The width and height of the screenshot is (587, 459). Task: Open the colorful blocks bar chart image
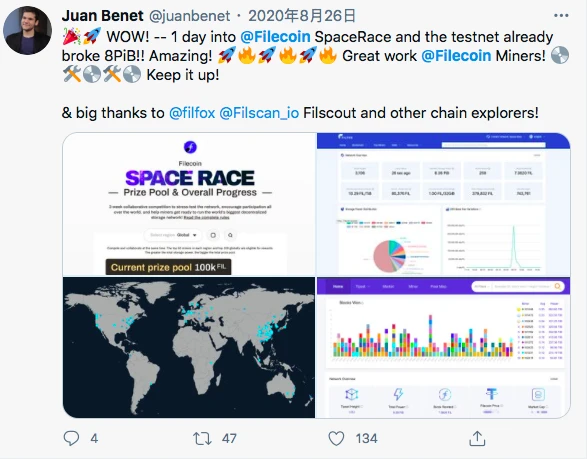(x=444, y=347)
